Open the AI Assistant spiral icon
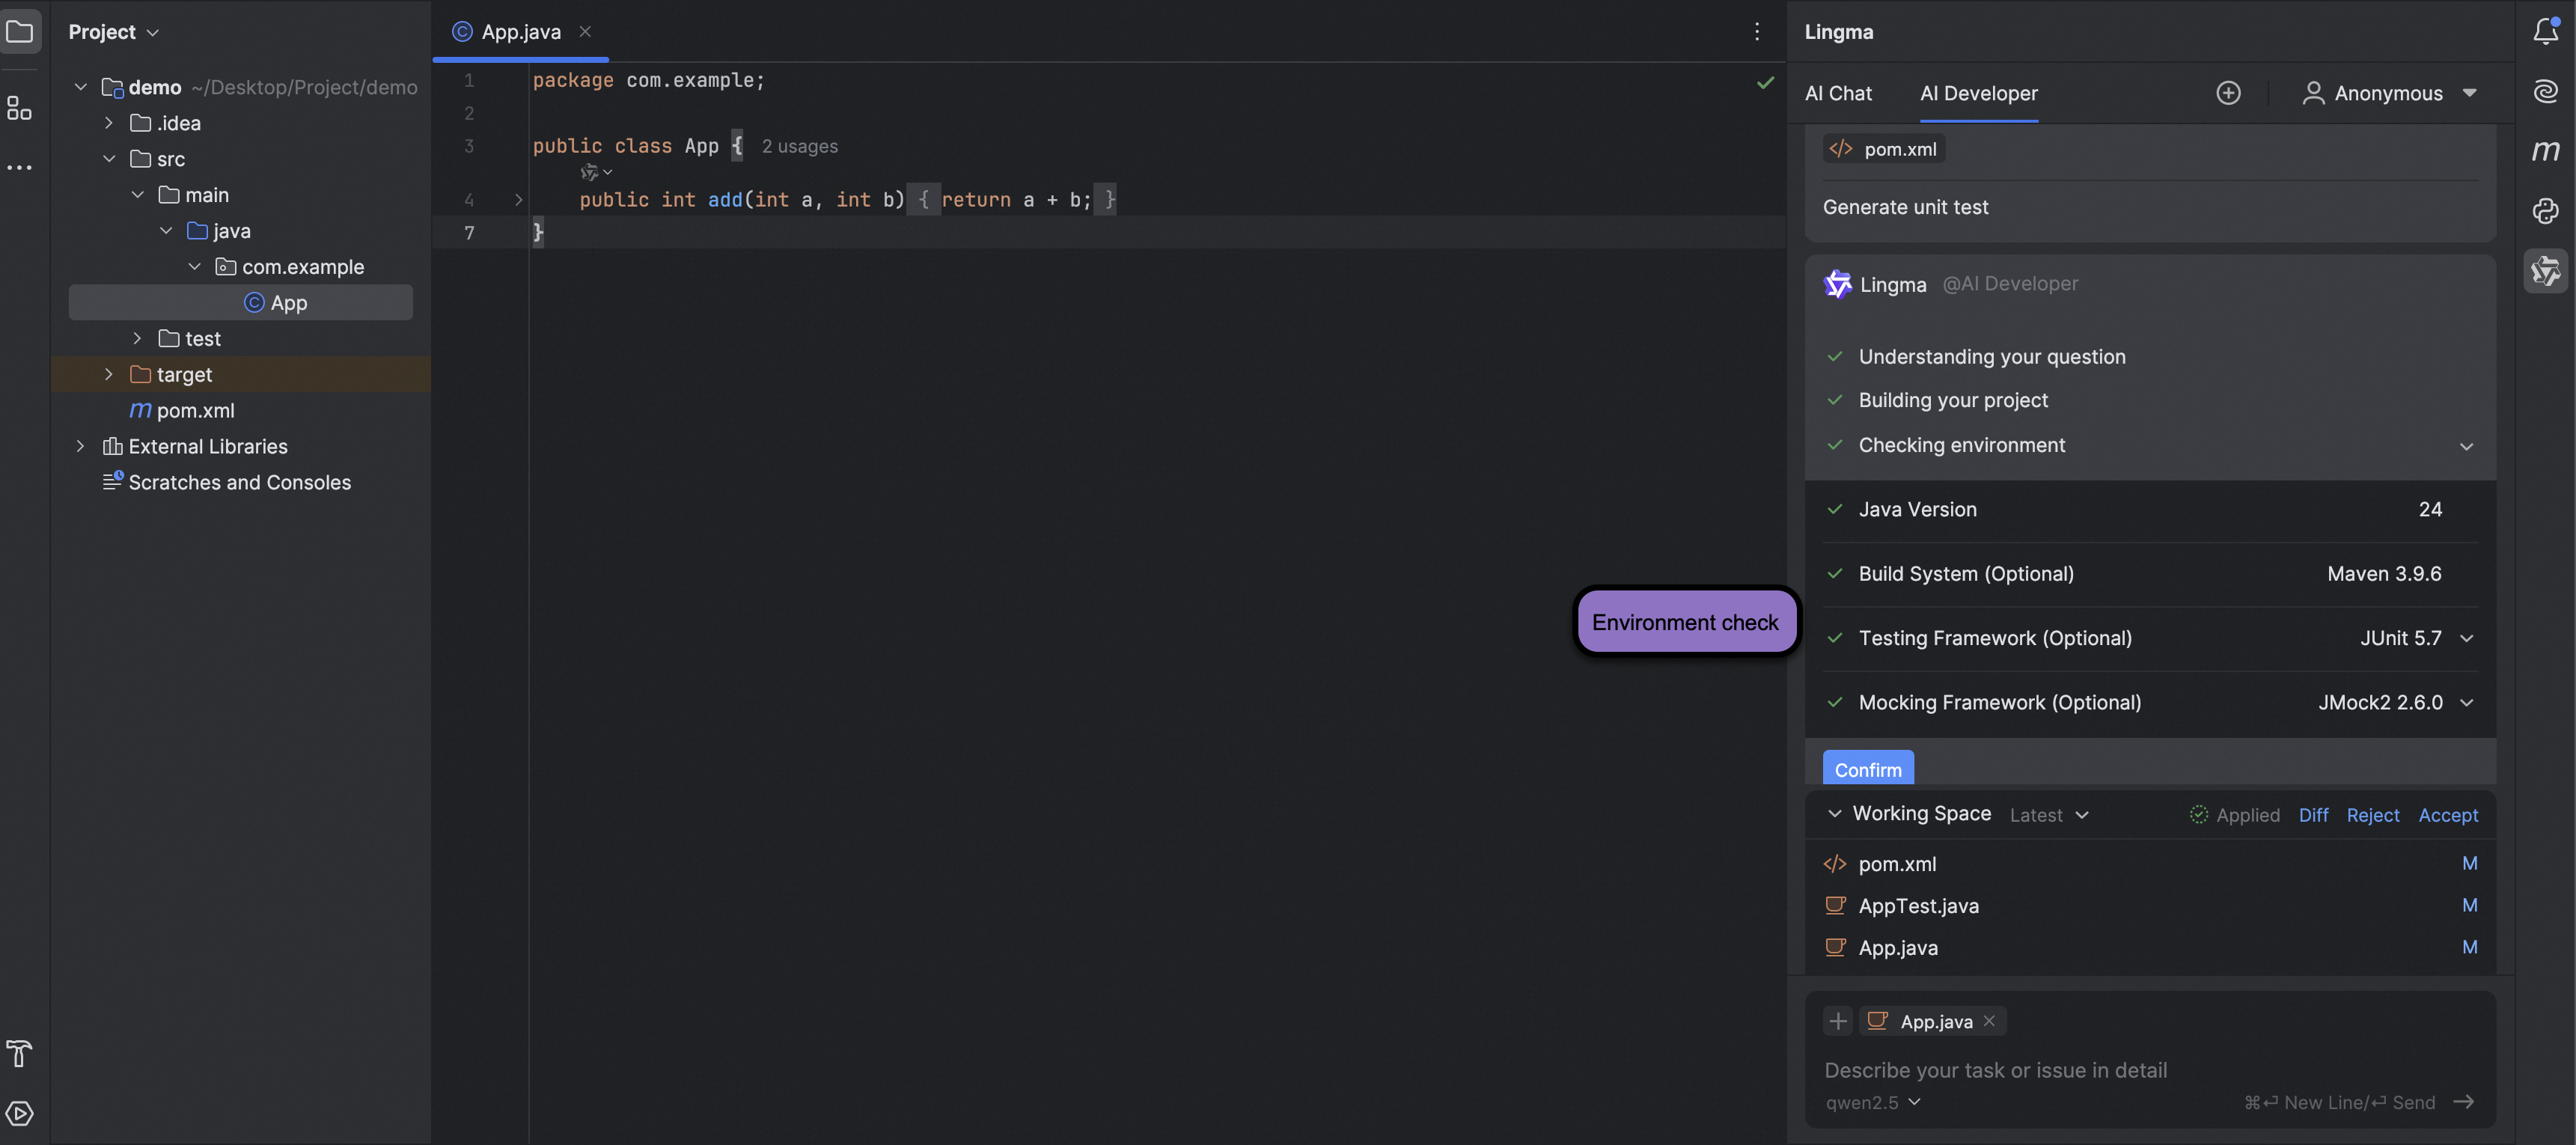This screenshot has height=1145, width=2576. [2545, 92]
